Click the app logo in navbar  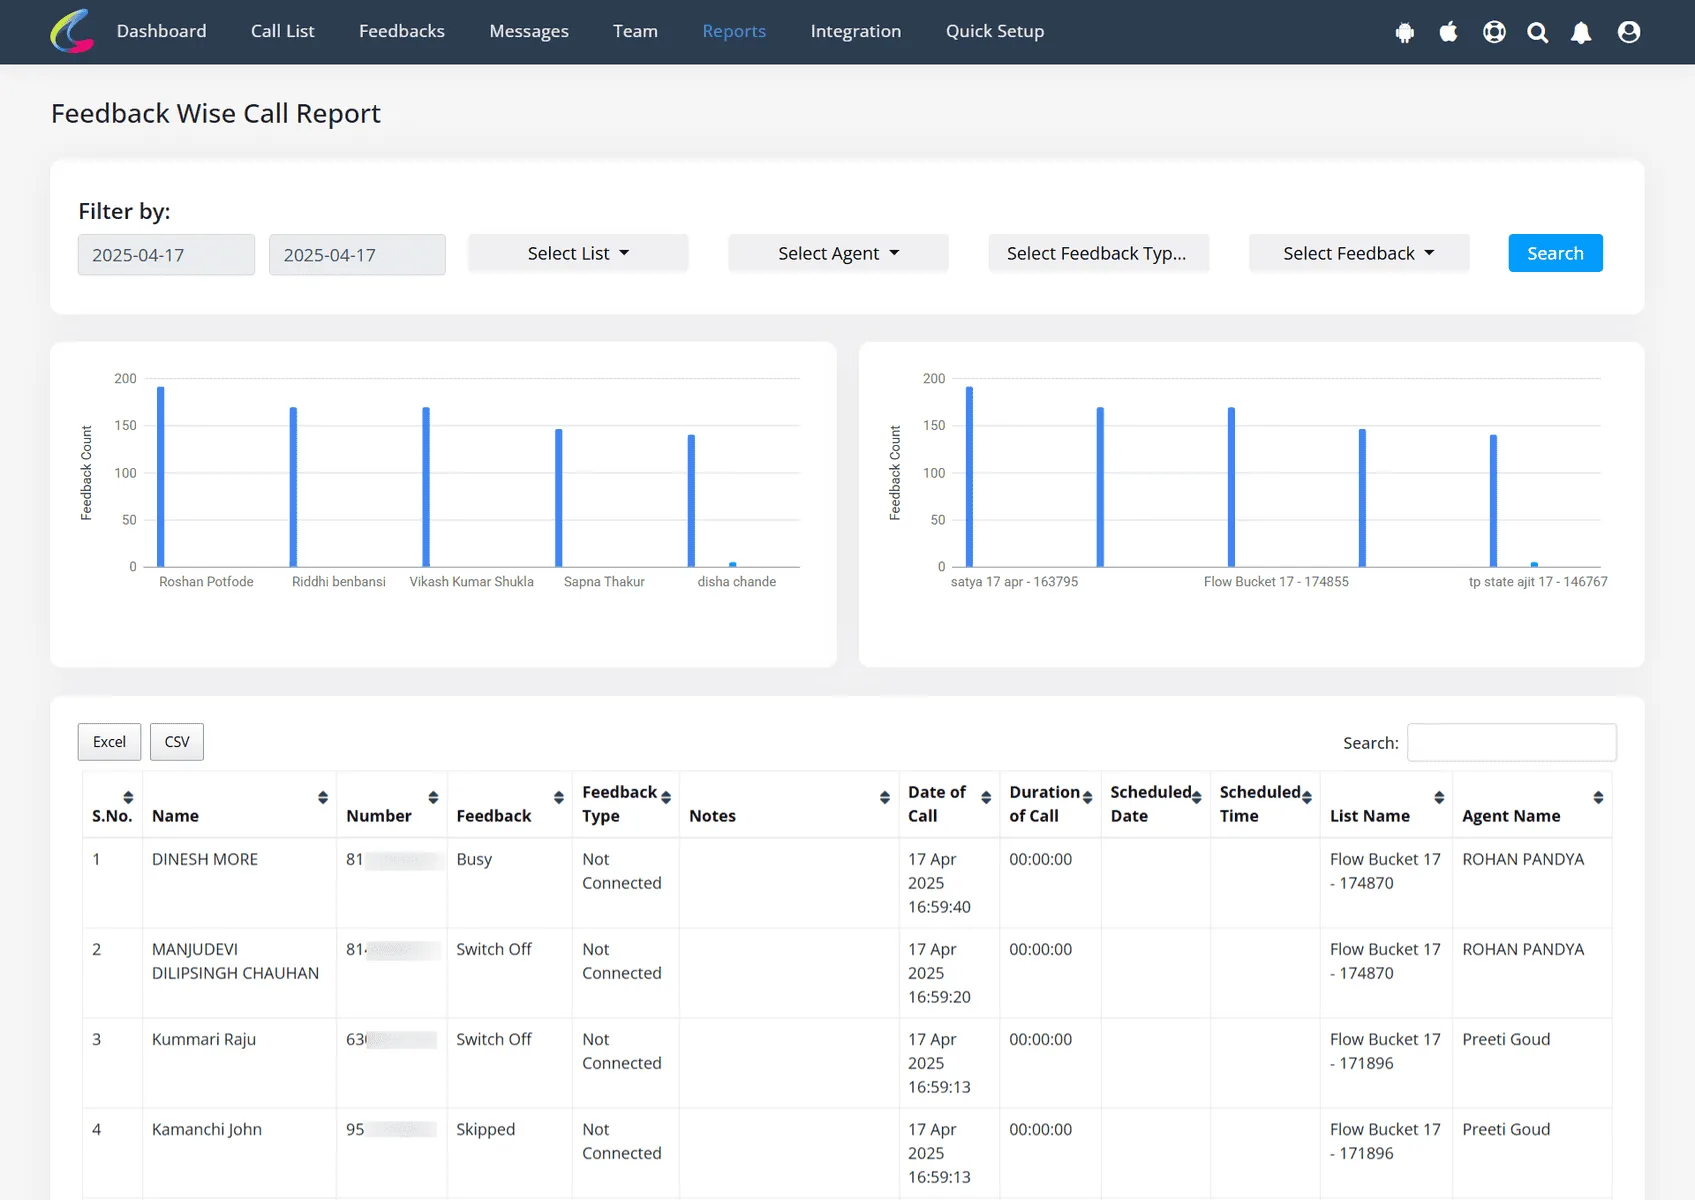coord(72,31)
